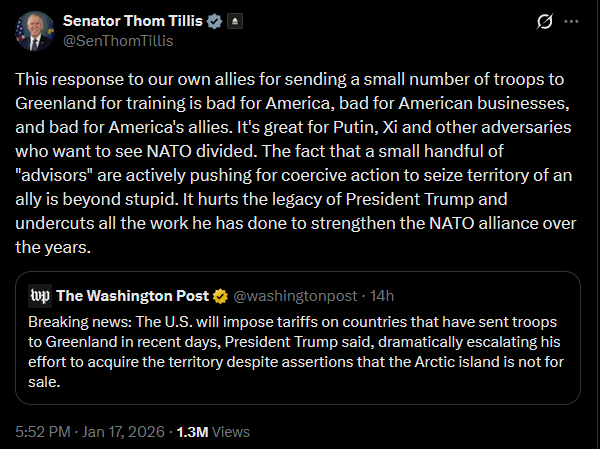Visit the @SenThomTillis handle link
Viewport: 600px width, 449px height.
click(118, 41)
